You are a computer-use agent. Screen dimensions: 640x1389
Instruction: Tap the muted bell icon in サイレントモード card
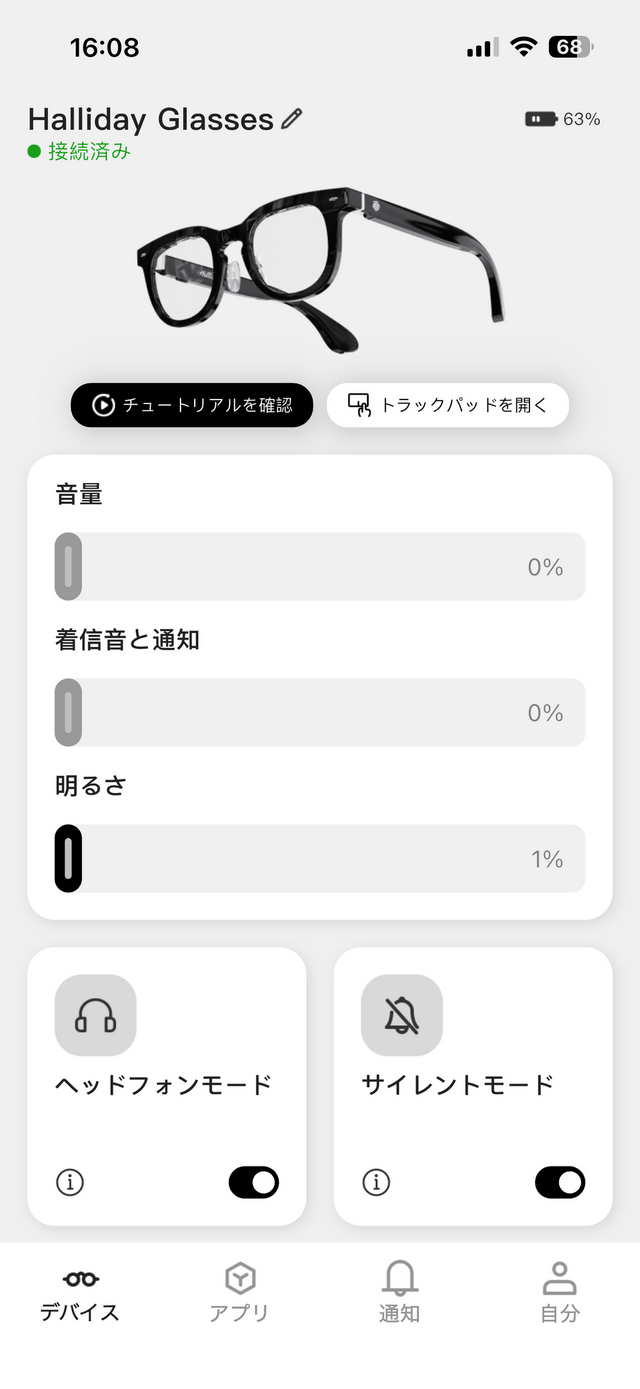pos(401,1015)
